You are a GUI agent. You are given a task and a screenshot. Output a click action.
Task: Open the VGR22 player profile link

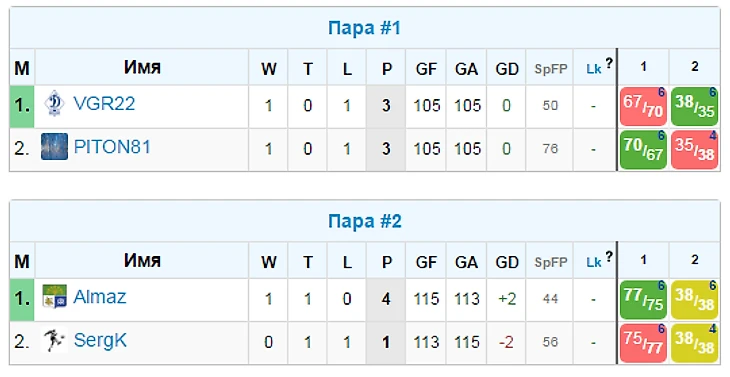pos(104,103)
